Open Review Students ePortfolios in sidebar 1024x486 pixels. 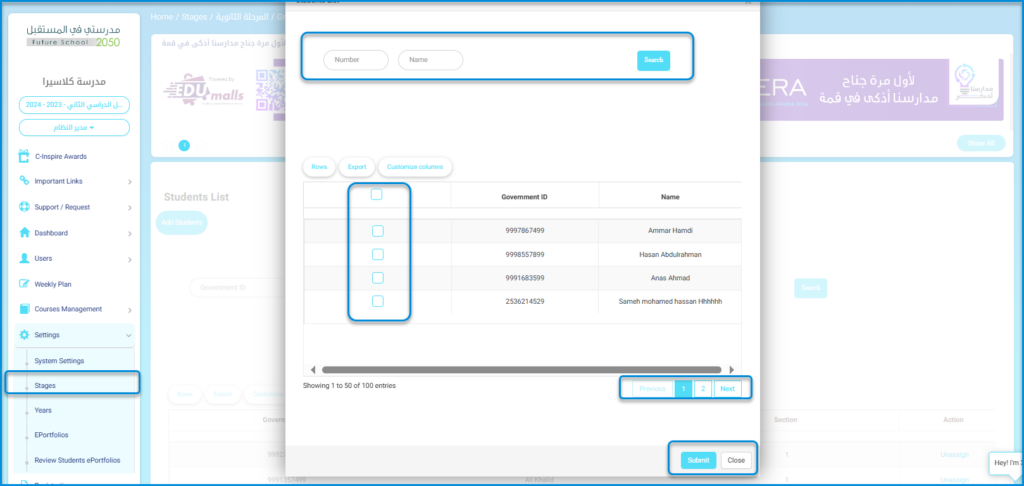click(x=77, y=460)
